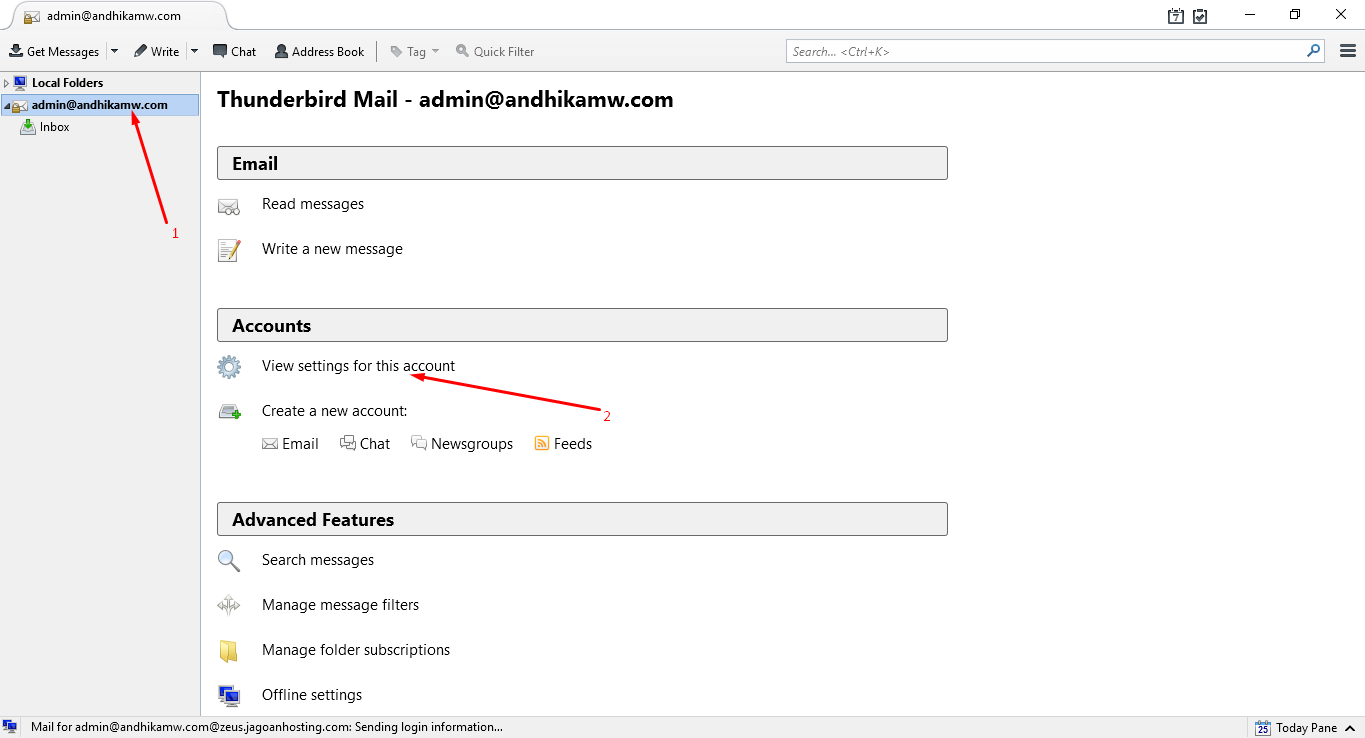
Task: Click the Advanced Features section header
Action: 582,519
